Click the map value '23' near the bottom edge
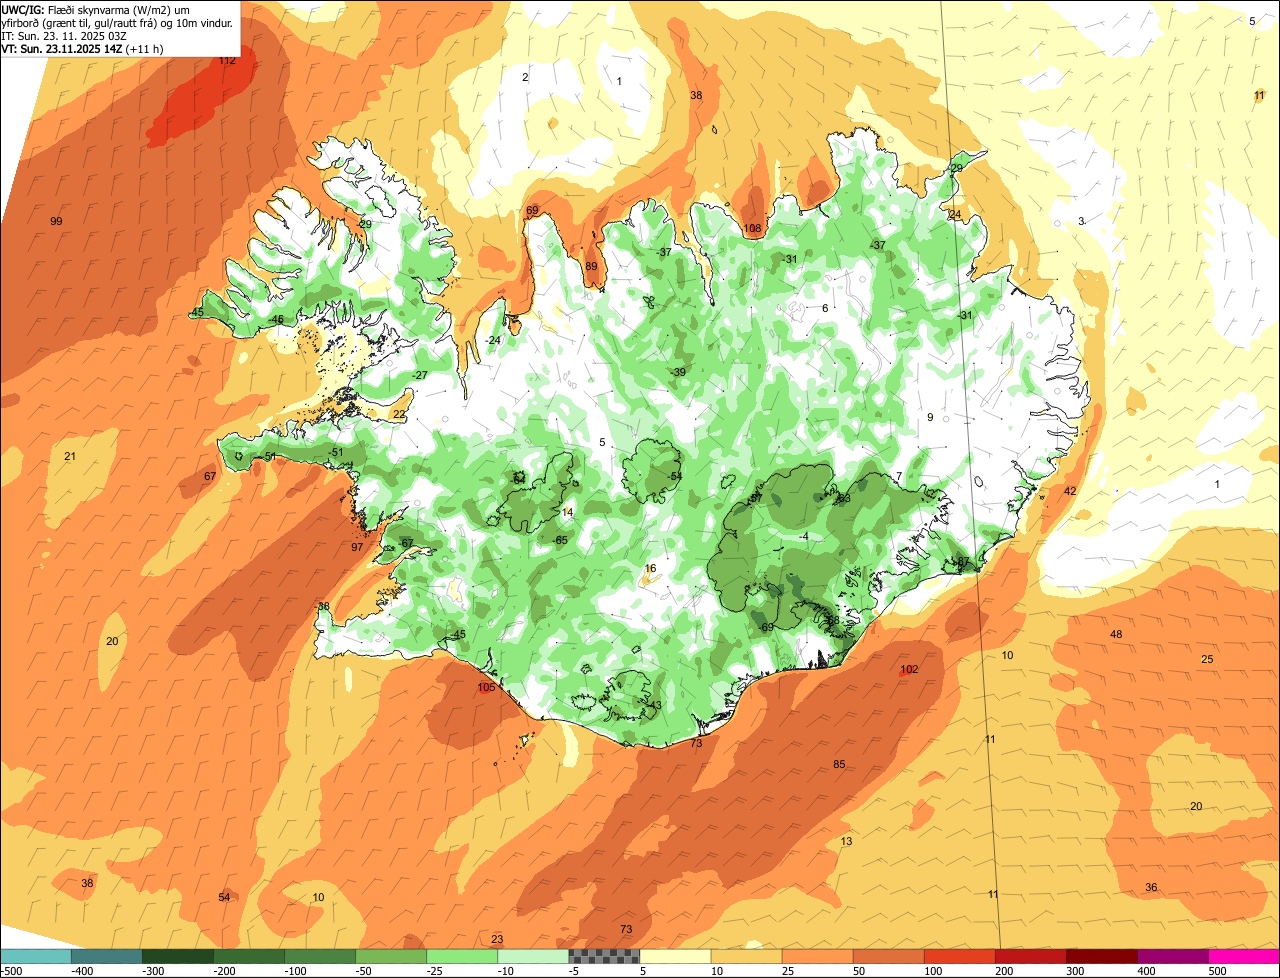 pos(497,939)
